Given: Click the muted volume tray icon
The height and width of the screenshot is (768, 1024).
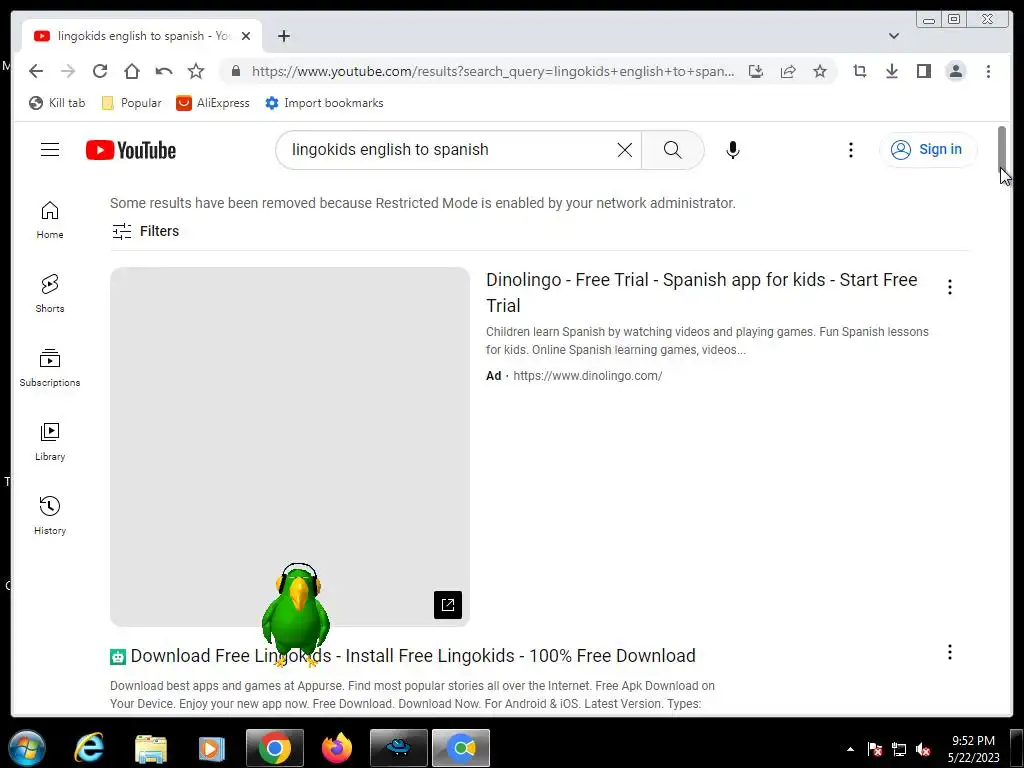Looking at the screenshot, I should tap(923, 749).
